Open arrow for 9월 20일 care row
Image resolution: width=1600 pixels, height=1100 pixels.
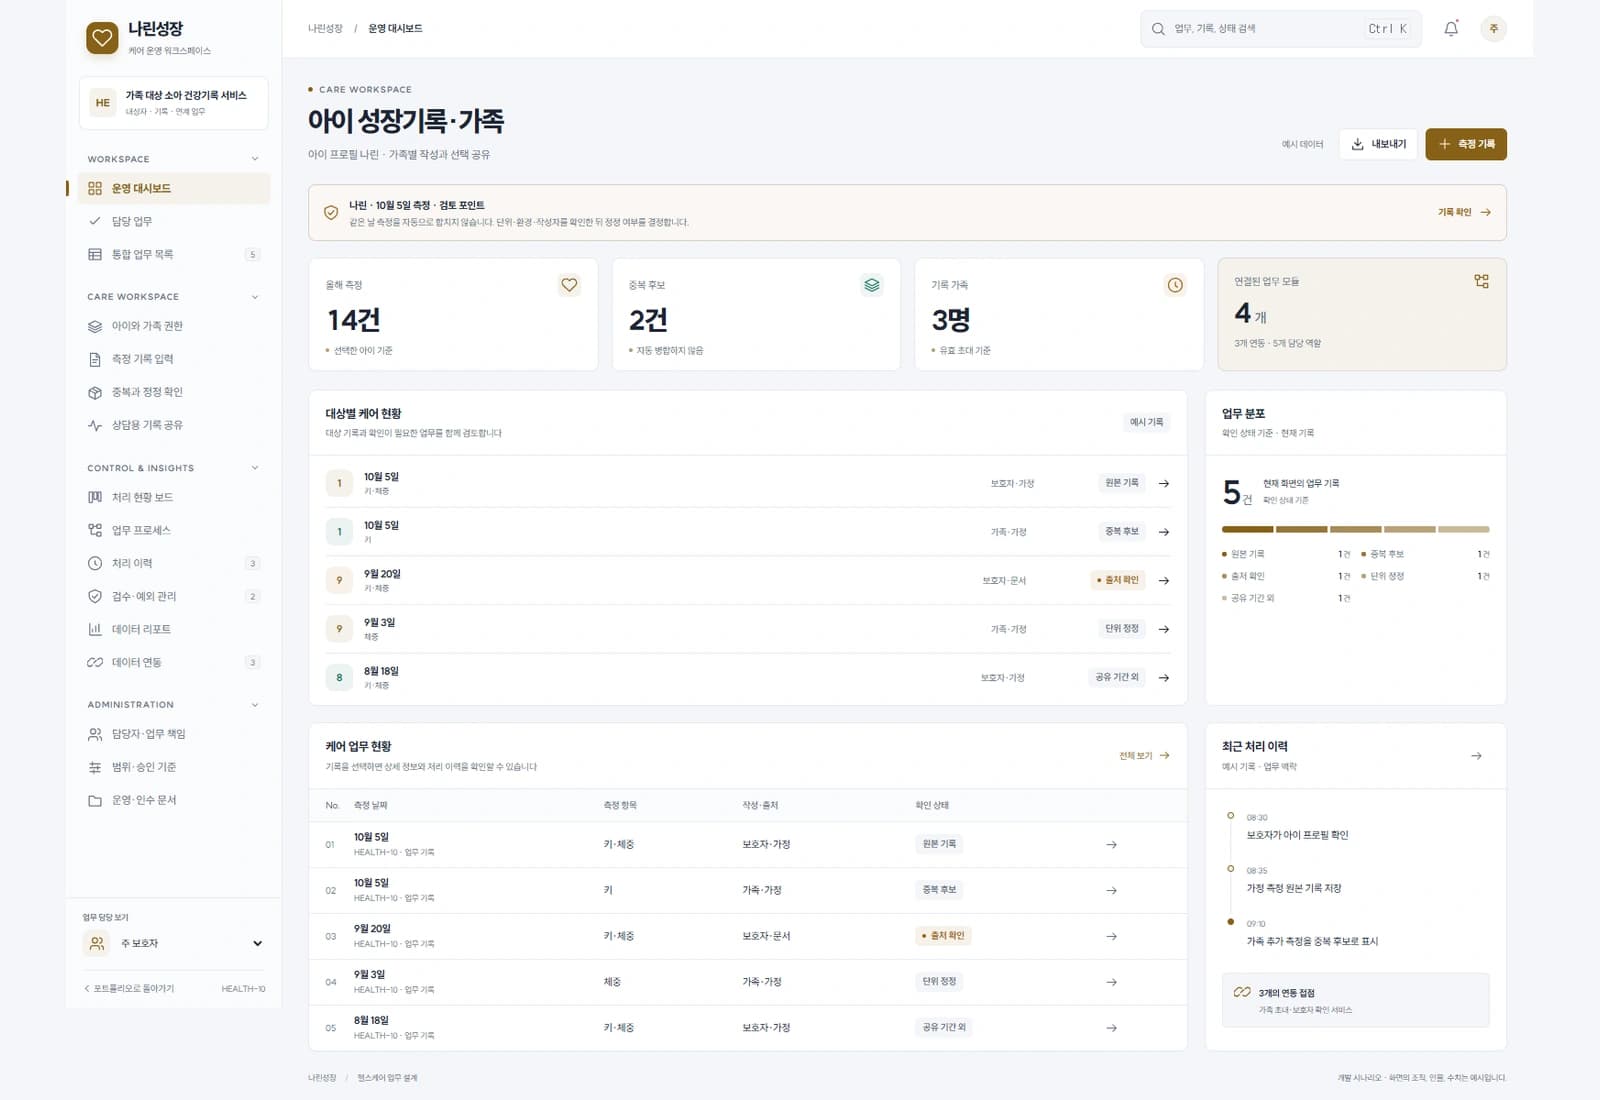point(1164,580)
